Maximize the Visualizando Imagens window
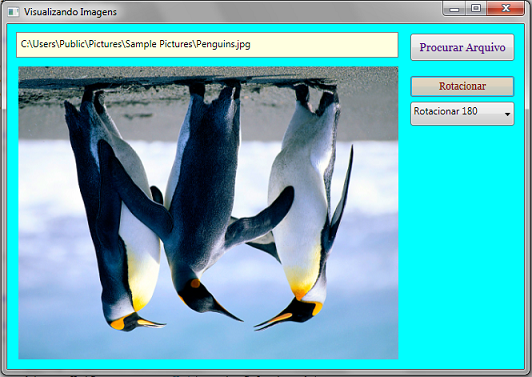The width and height of the screenshot is (532, 377). (476, 8)
